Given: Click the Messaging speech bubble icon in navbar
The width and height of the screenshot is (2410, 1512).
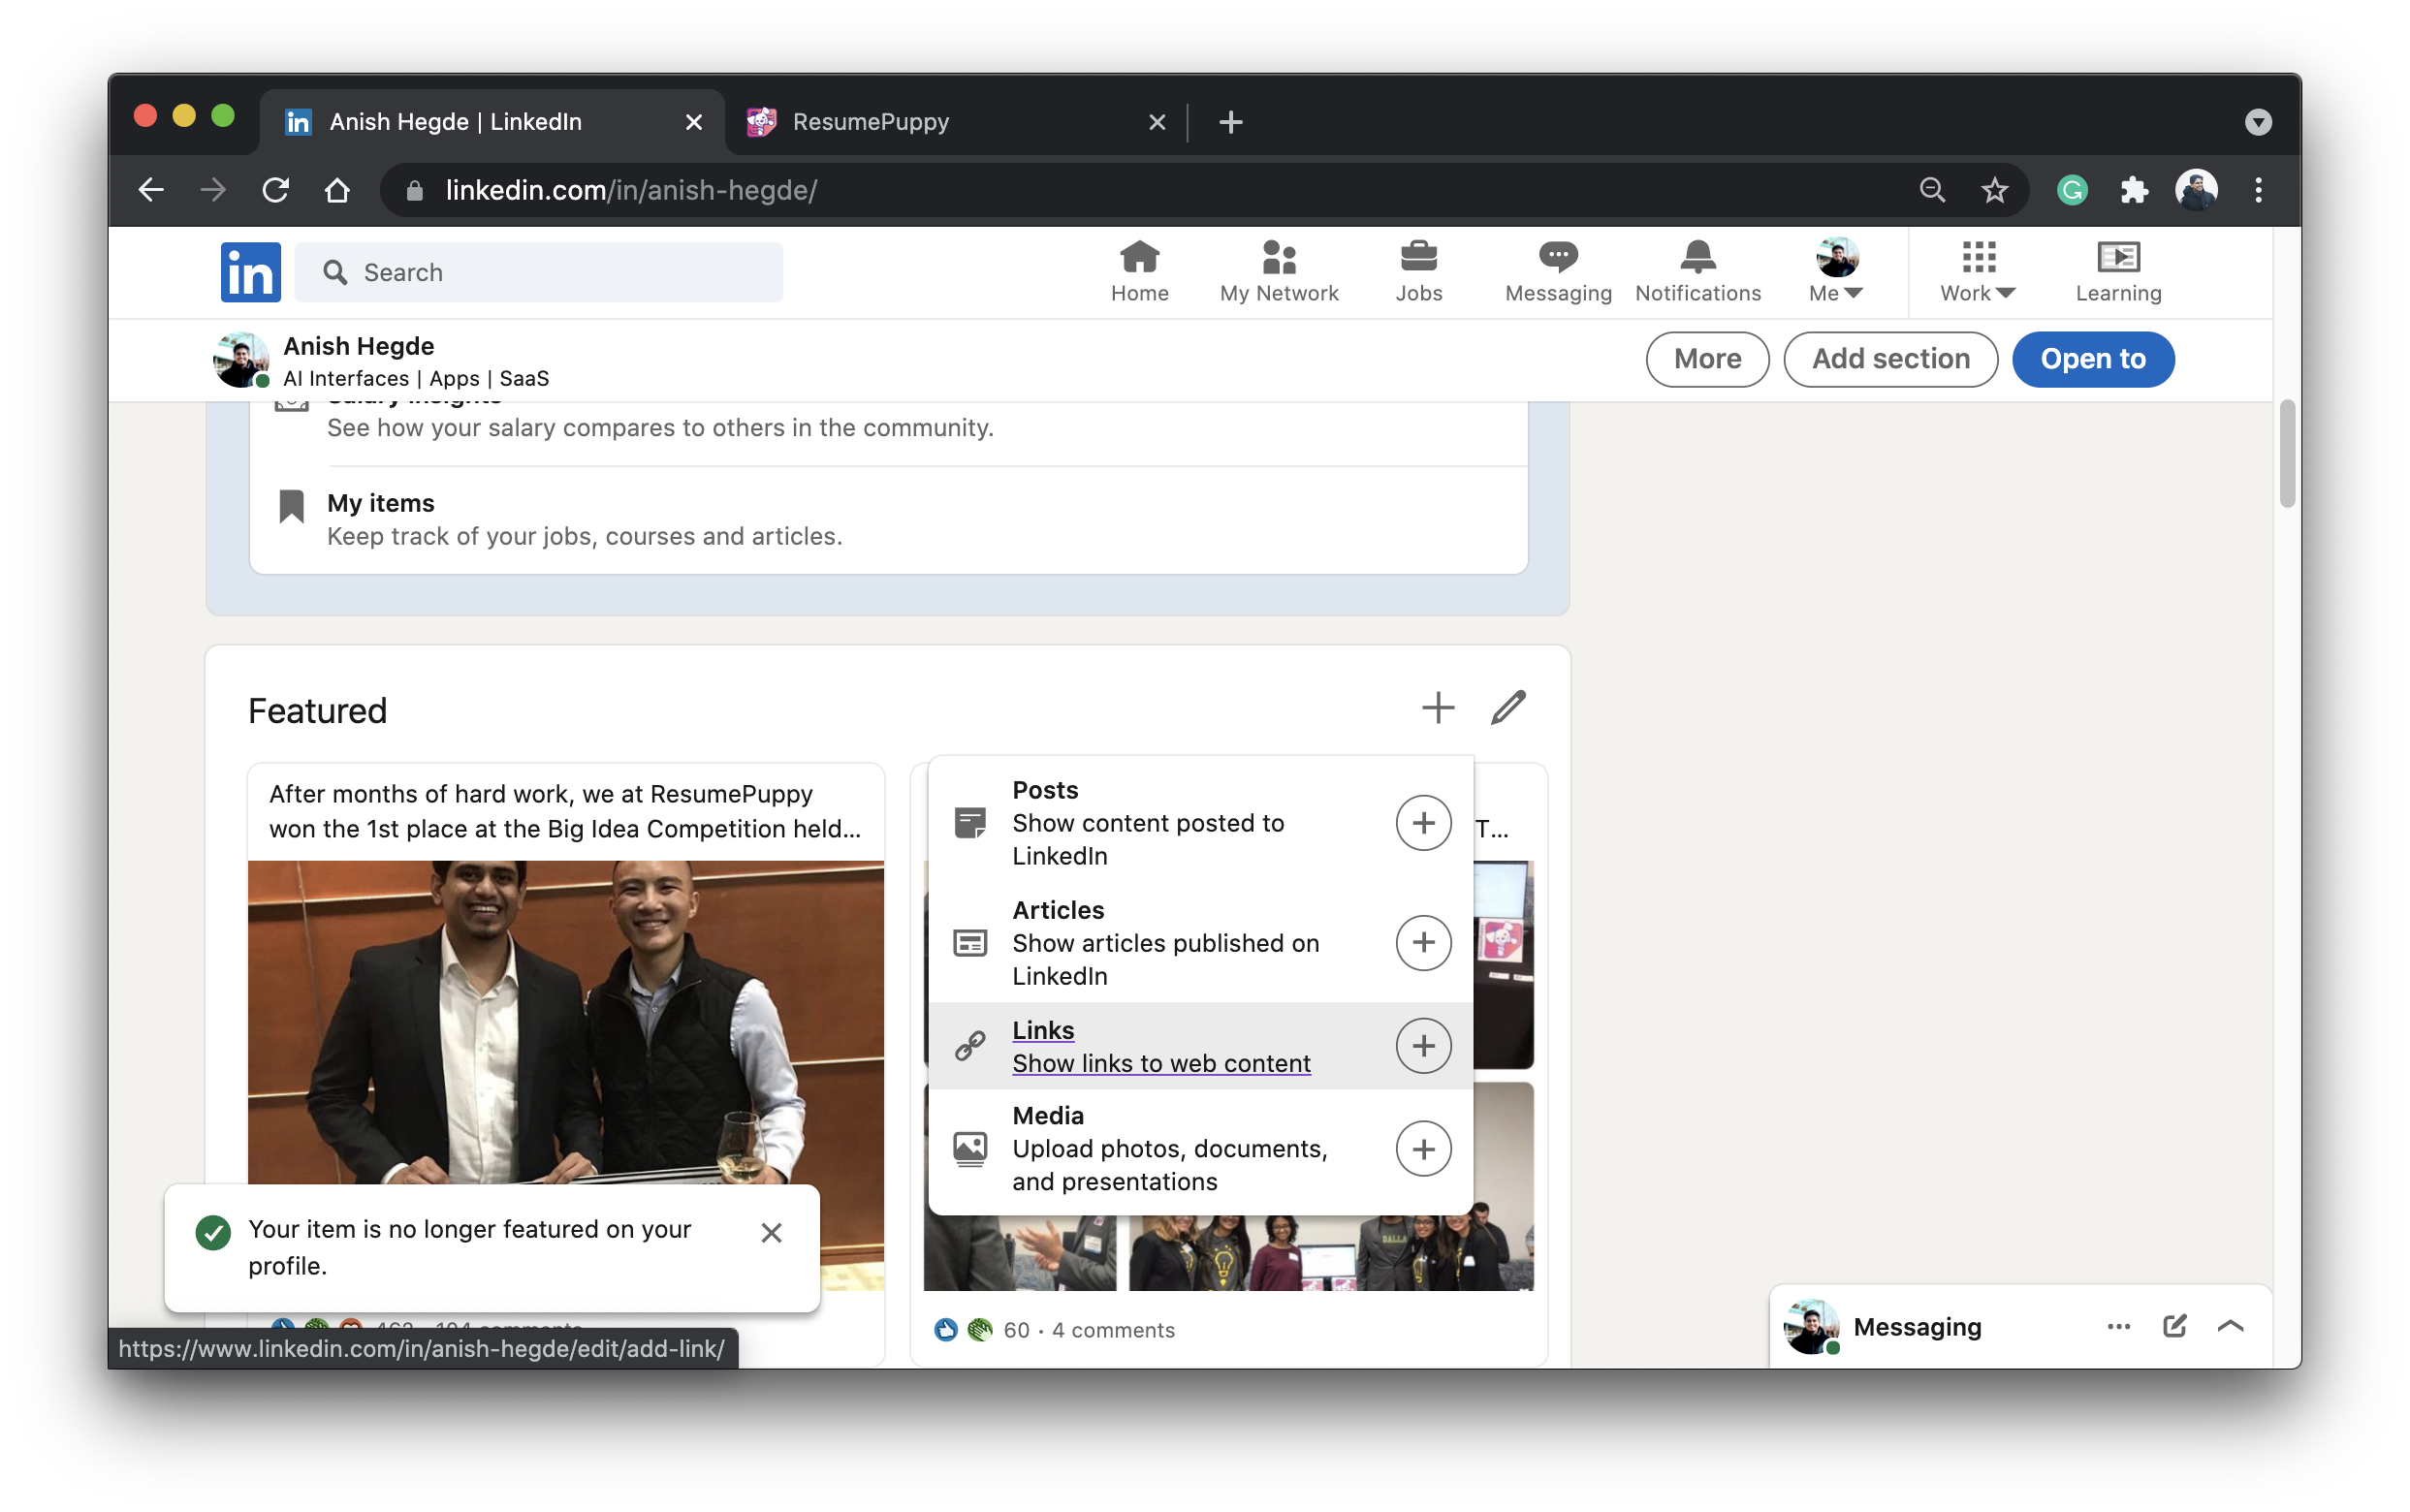Looking at the screenshot, I should (1557, 258).
